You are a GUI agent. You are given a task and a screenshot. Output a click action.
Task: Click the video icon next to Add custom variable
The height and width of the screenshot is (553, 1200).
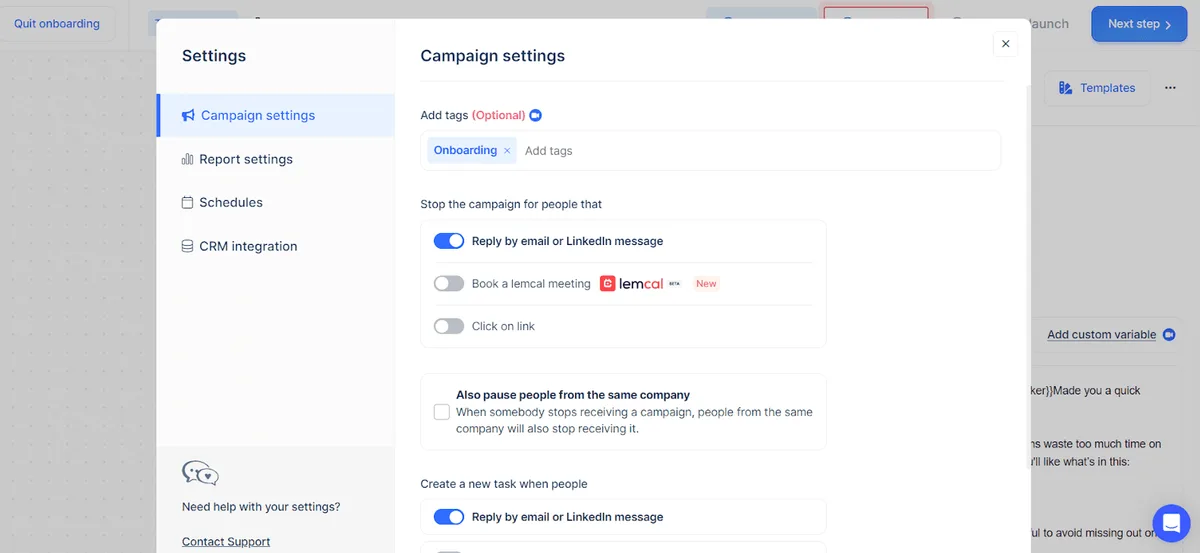point(1169,335)
